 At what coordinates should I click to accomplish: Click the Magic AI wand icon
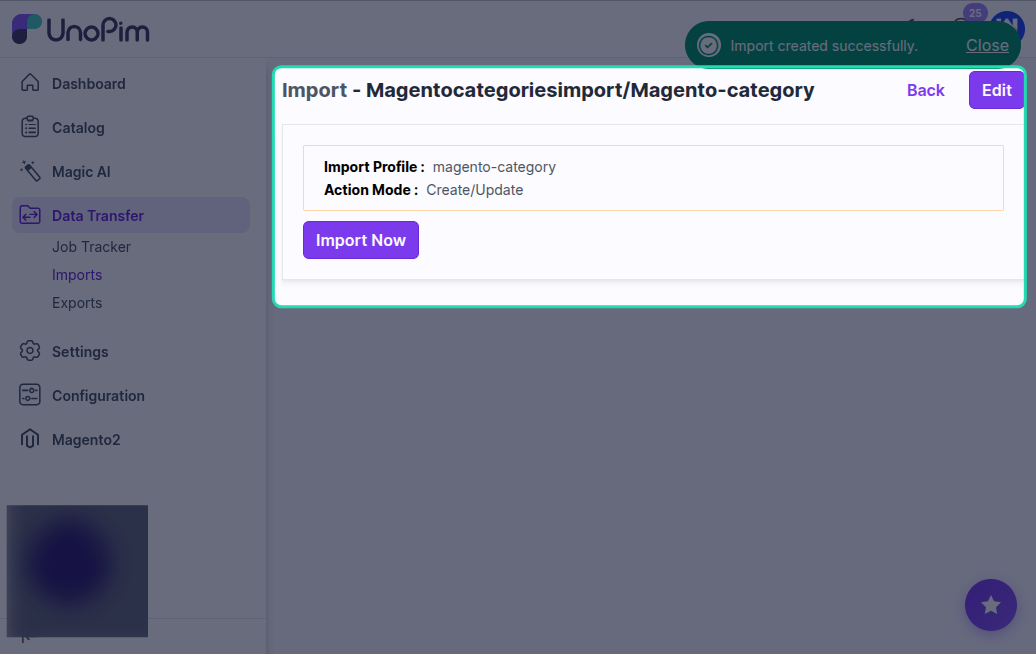tap(30, 171)
